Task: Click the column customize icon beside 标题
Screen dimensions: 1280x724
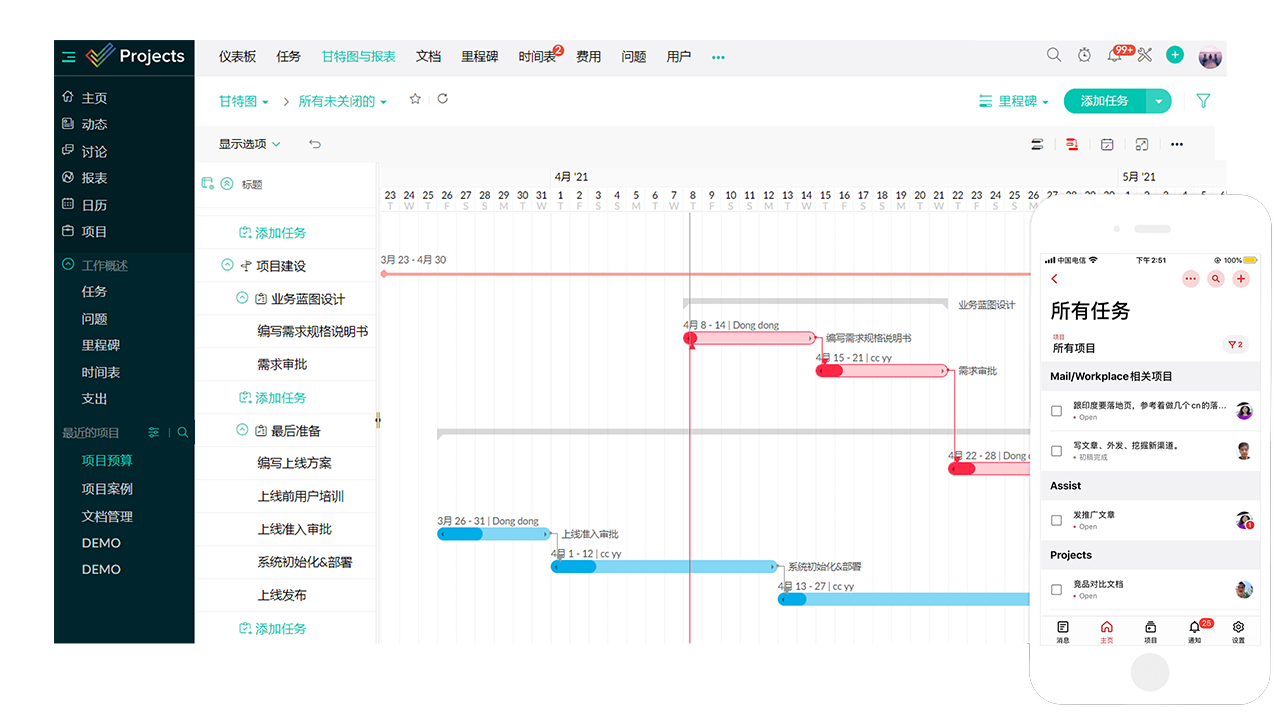Action: click(x=208, y=183)
